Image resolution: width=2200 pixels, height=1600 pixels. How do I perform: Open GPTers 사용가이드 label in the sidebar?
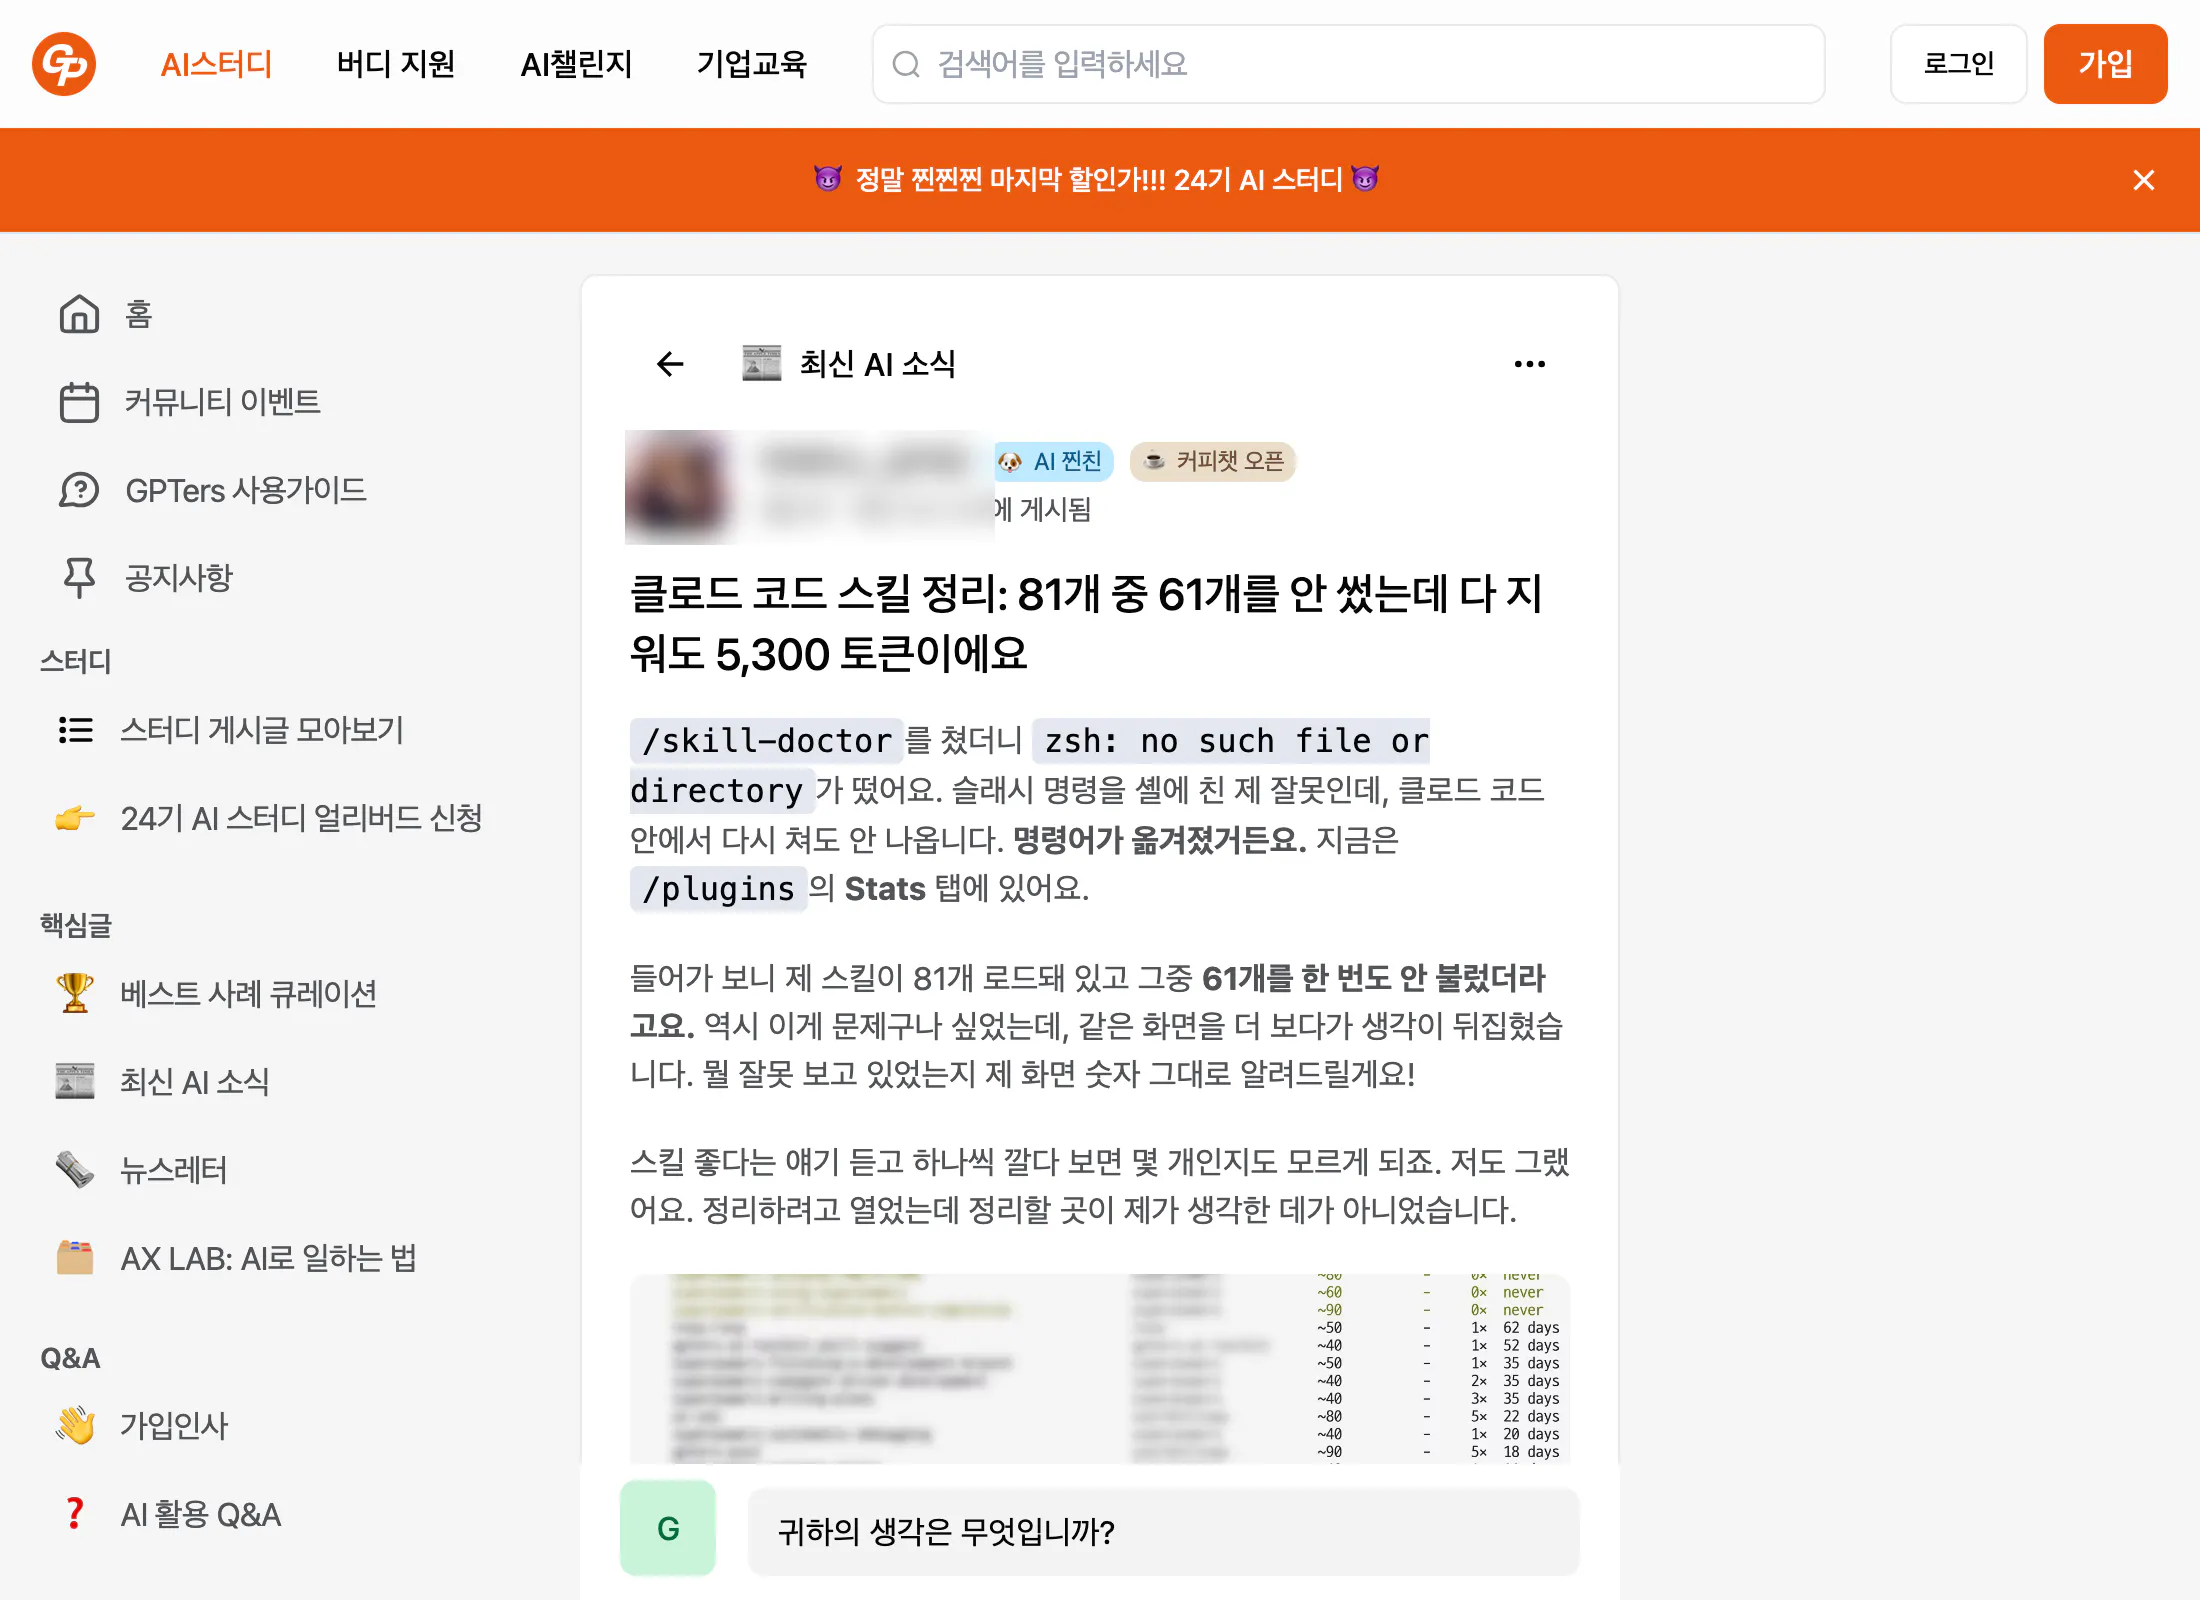(x=246, y=490)
